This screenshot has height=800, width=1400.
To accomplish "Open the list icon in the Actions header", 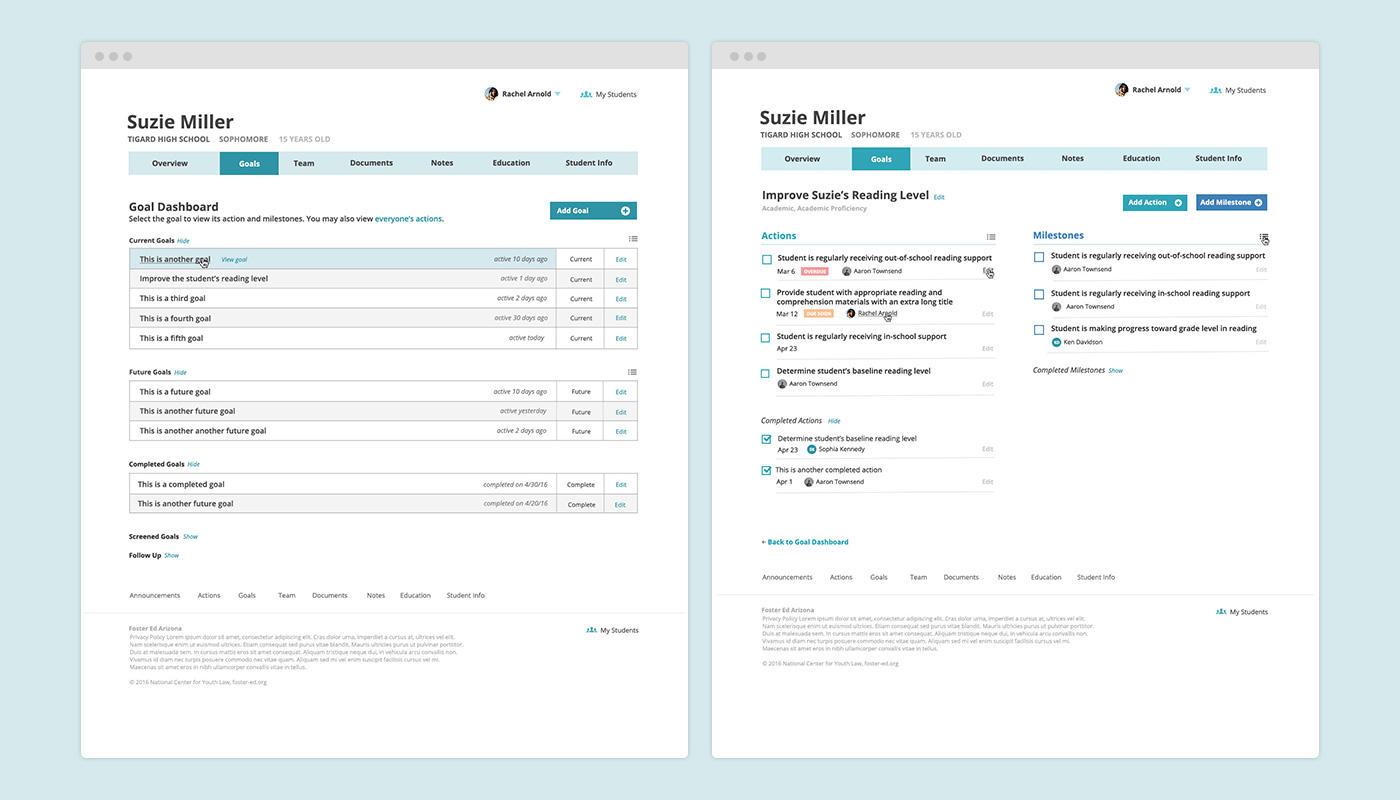I will click(991, 237).
